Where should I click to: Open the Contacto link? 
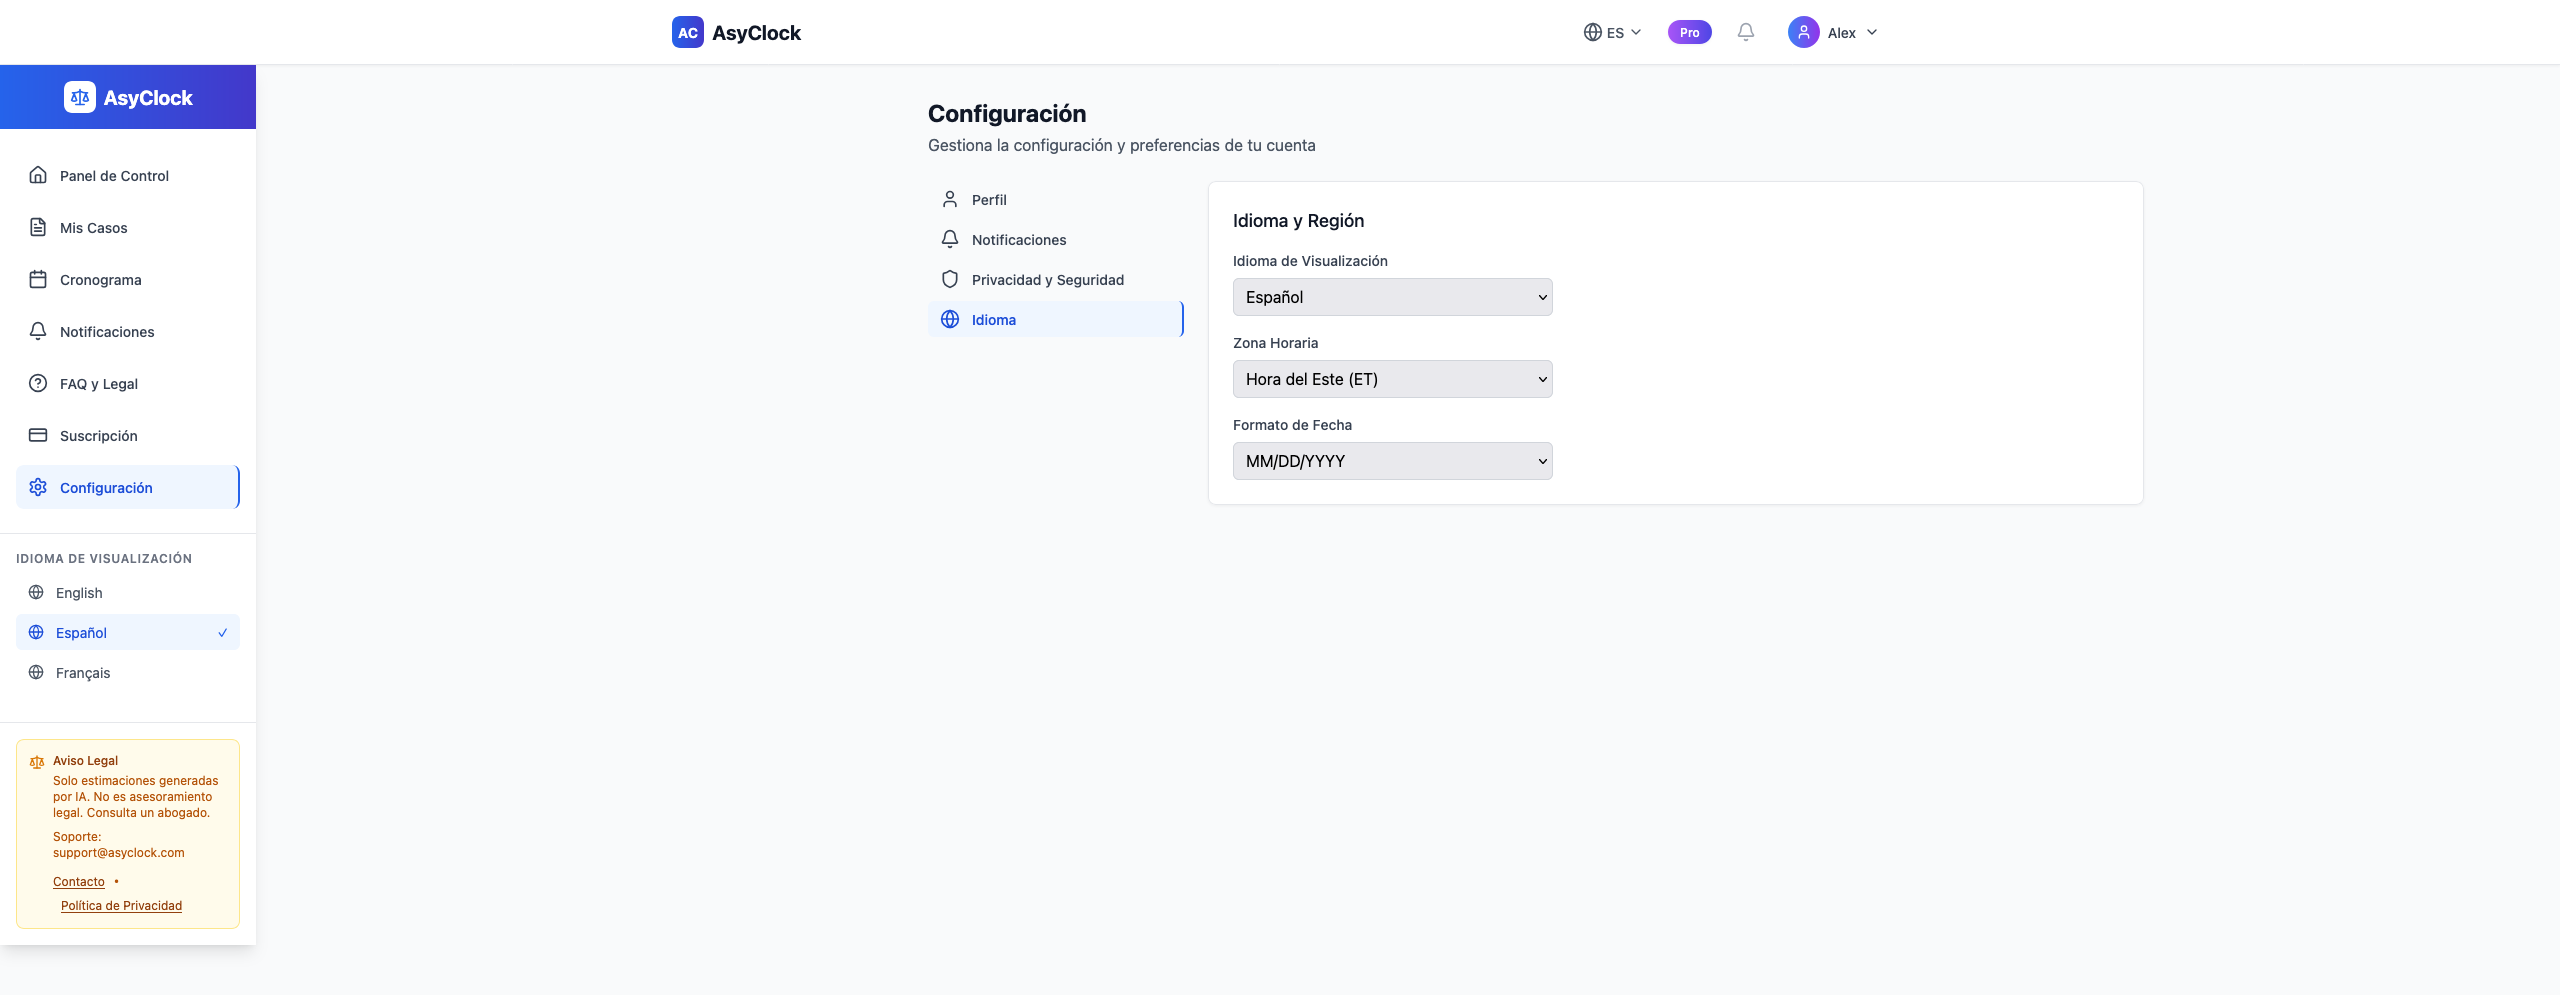tap(79, 881)
